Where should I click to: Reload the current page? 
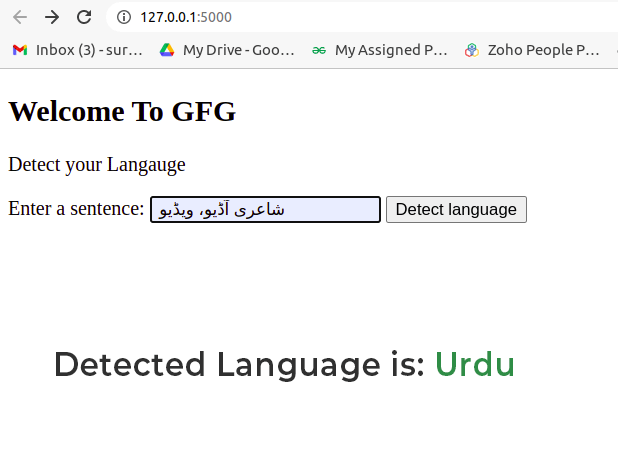(x=84, y=17)
